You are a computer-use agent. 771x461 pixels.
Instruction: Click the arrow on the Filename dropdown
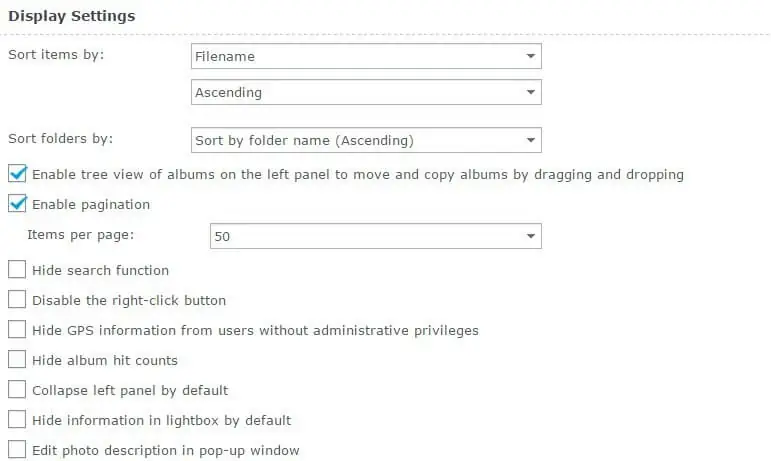(530, 56)
